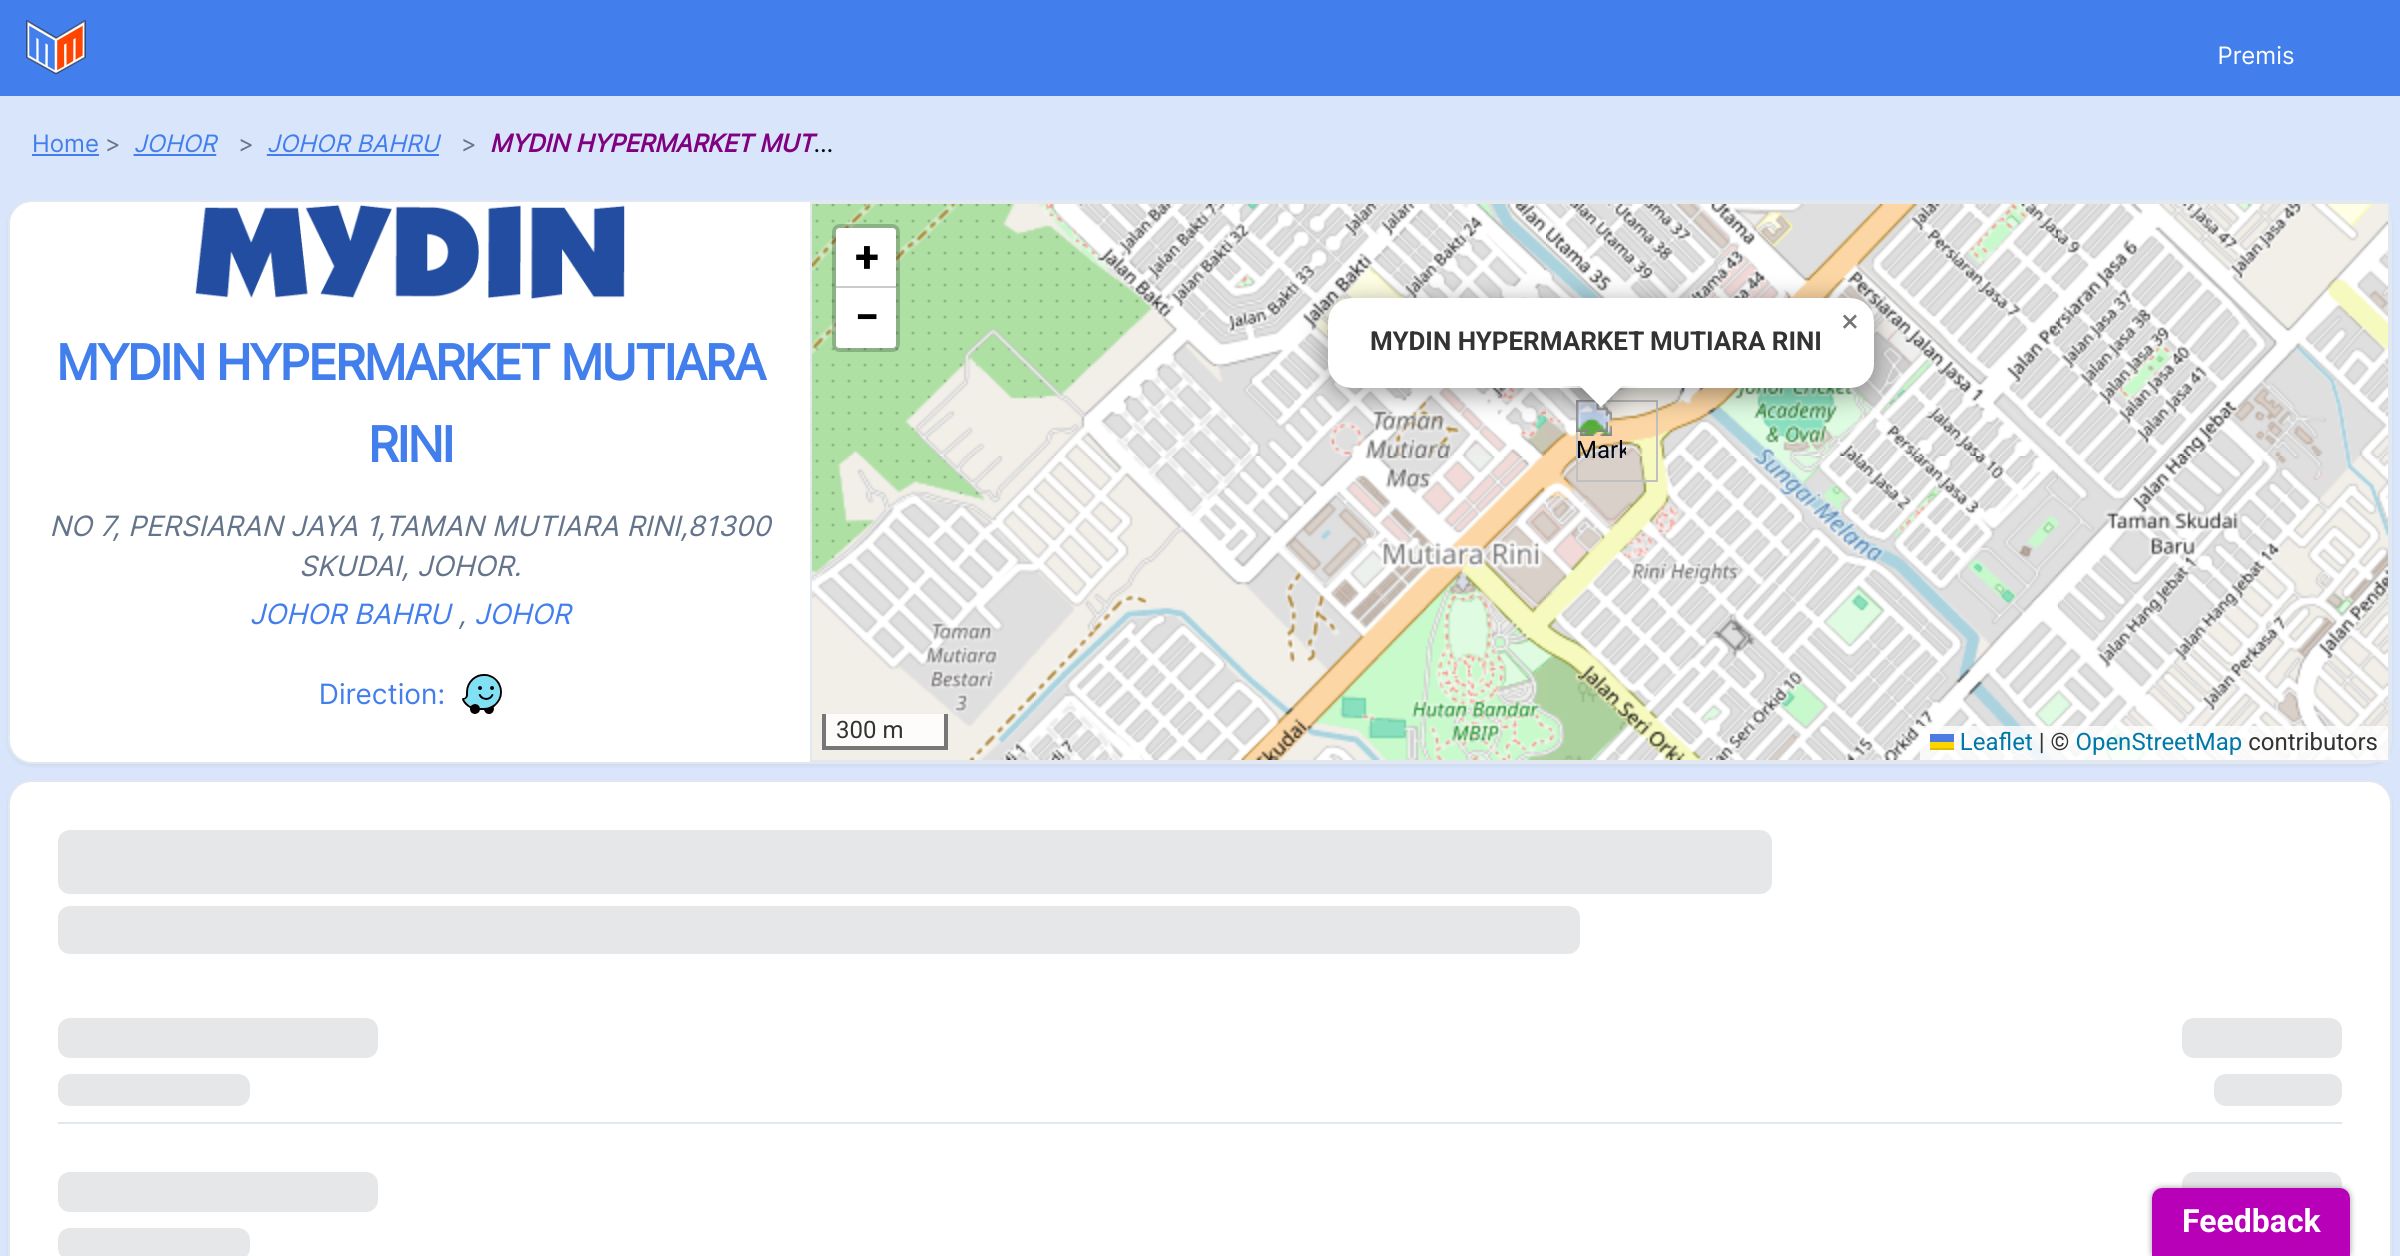This screenshot has height=1256, width=2400.
Task: Open the Feedback button
Action: coord(2250,1221)
